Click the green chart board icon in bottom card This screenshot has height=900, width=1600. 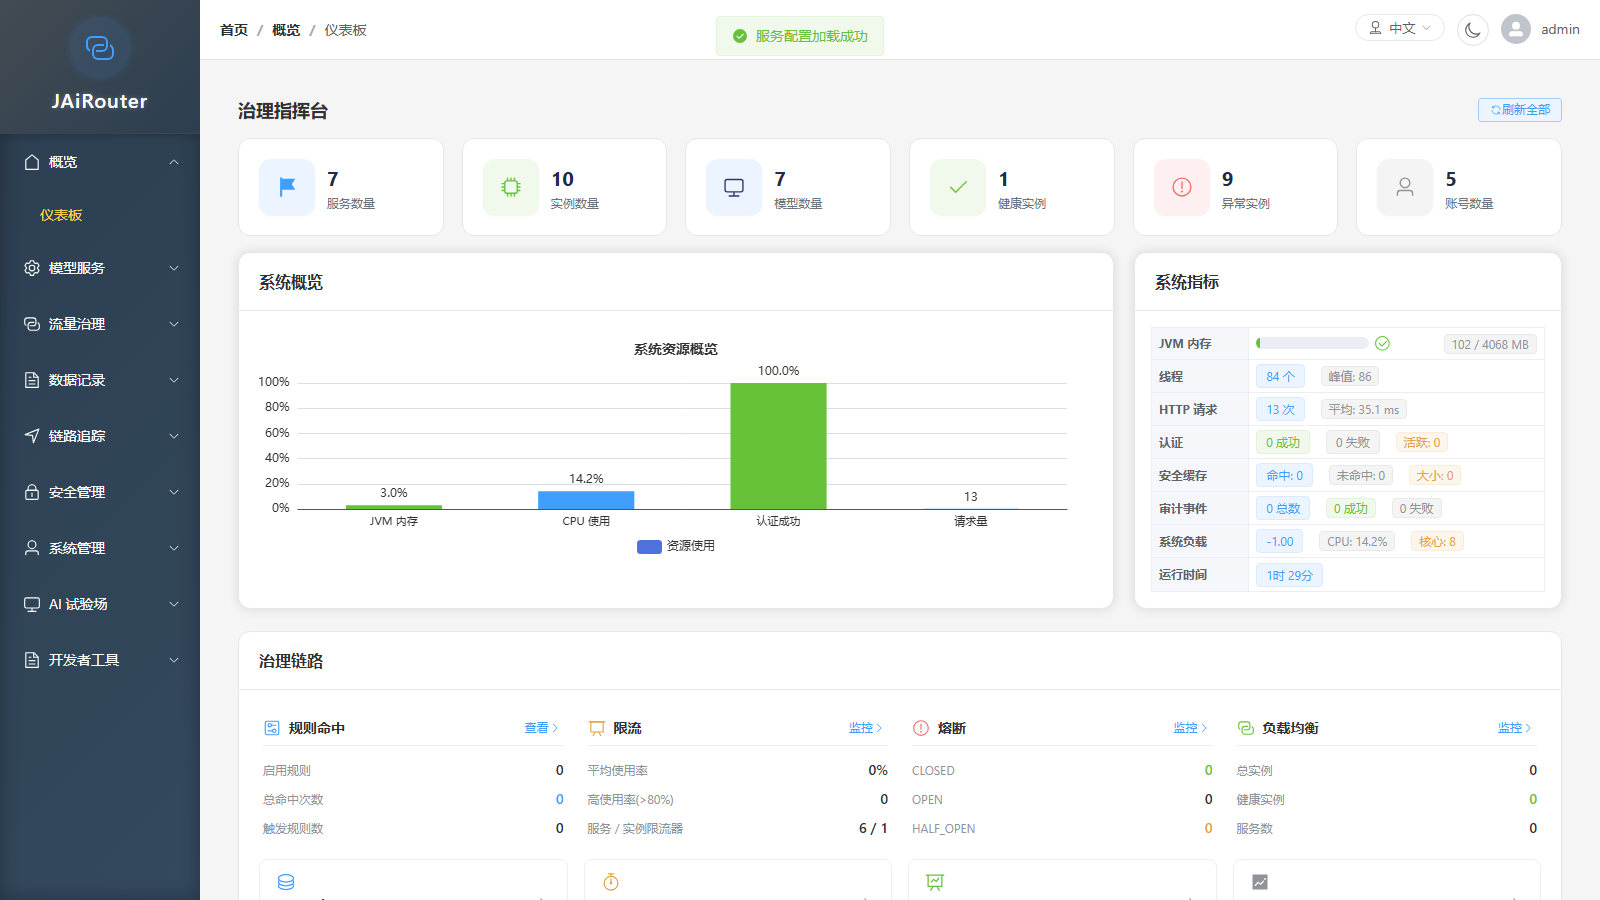[935, 882]
